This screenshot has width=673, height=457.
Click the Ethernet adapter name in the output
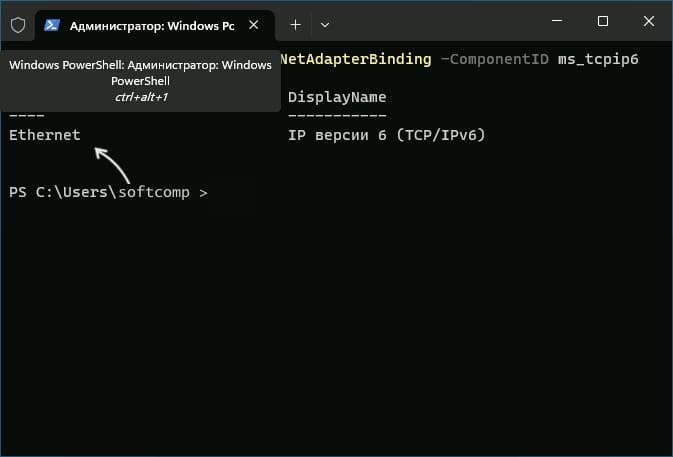pyautogui.click(x=45, y=135)
